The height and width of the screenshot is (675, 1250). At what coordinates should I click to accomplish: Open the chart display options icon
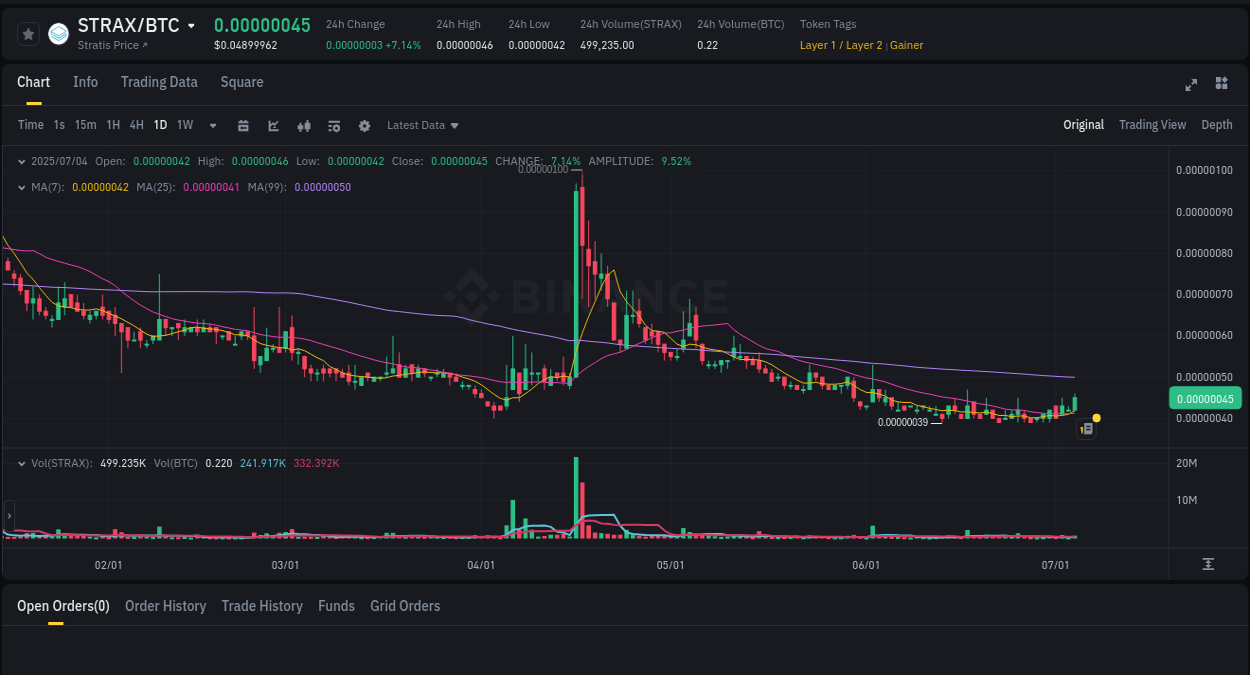[x=334, y=125]
